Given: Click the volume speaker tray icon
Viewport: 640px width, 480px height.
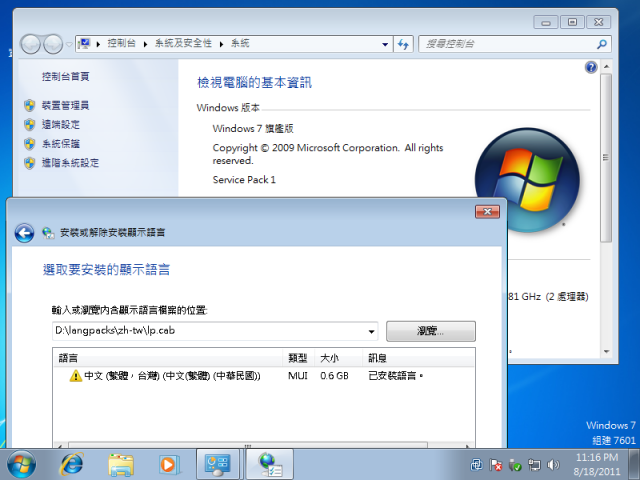Looking at the screenshot, I should 553,465.
